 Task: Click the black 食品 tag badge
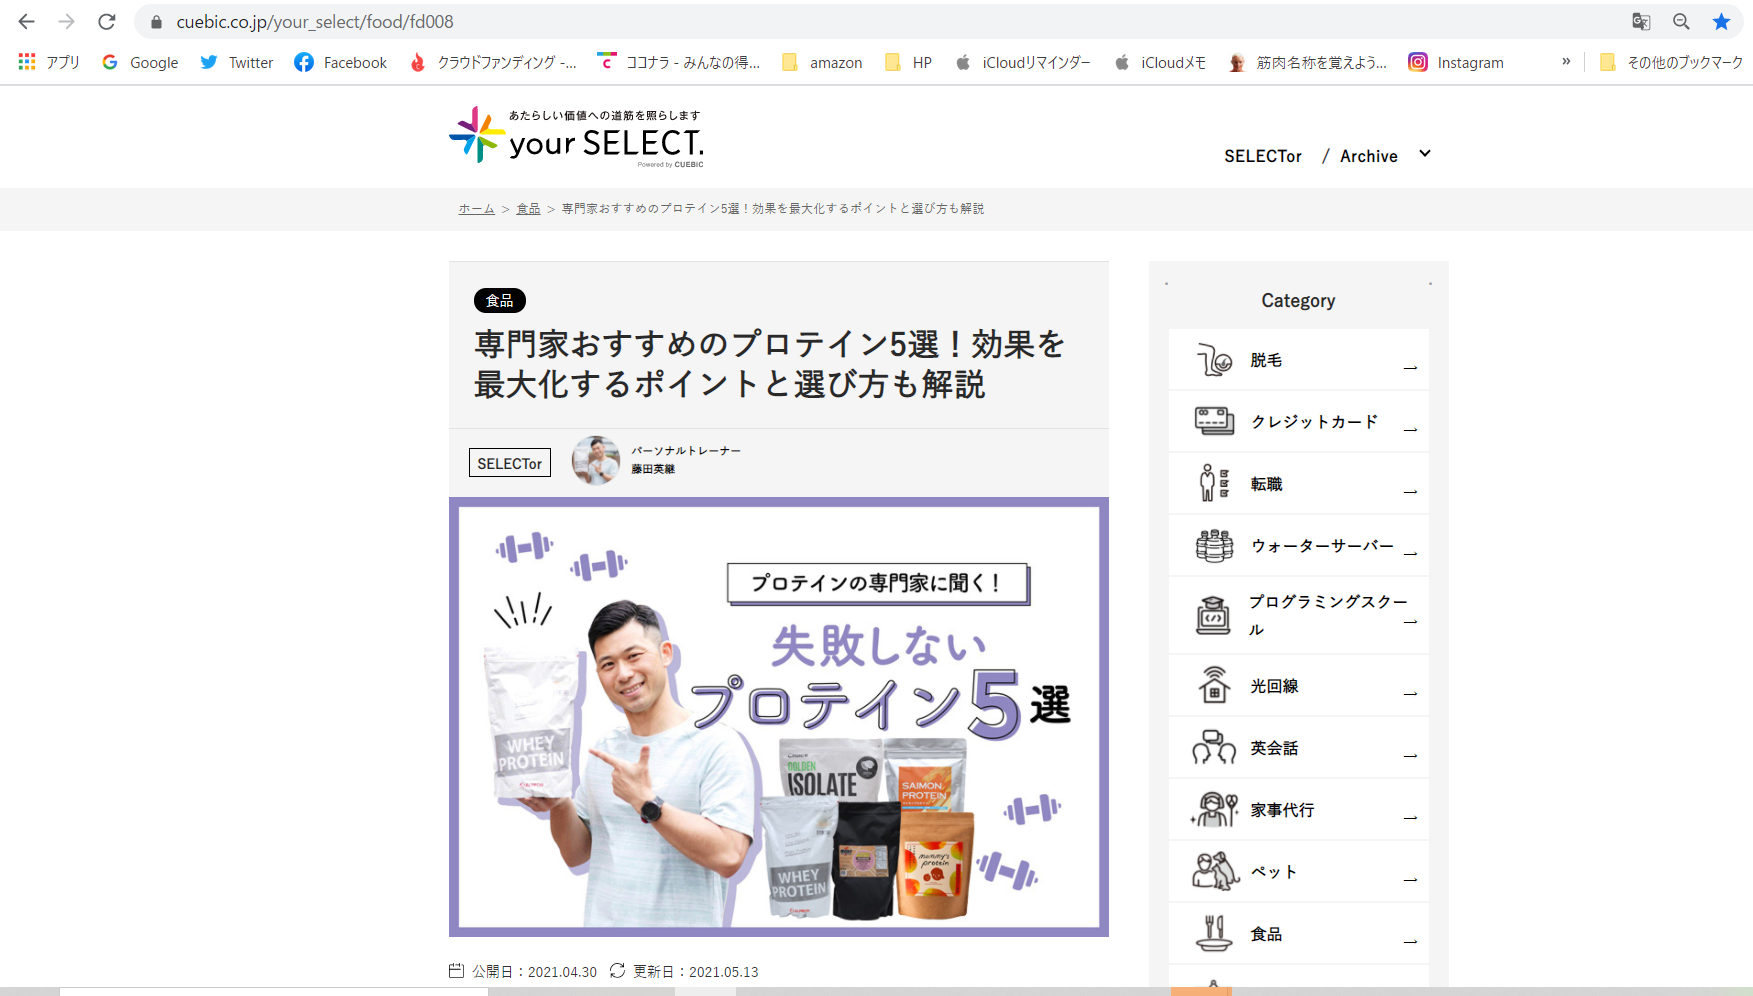(x=499, y=301)
